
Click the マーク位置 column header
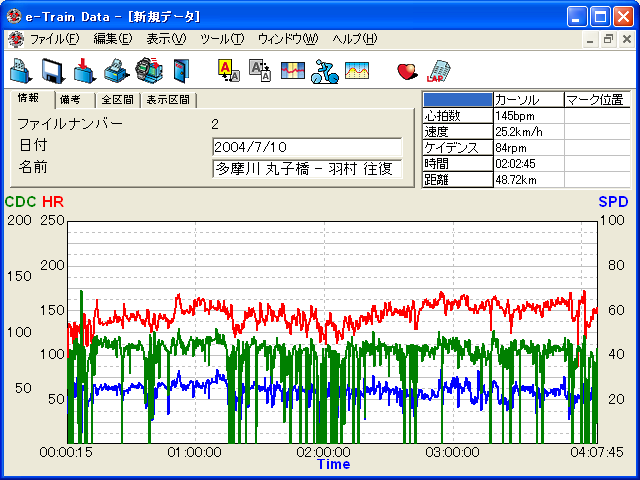coord(595,100)
